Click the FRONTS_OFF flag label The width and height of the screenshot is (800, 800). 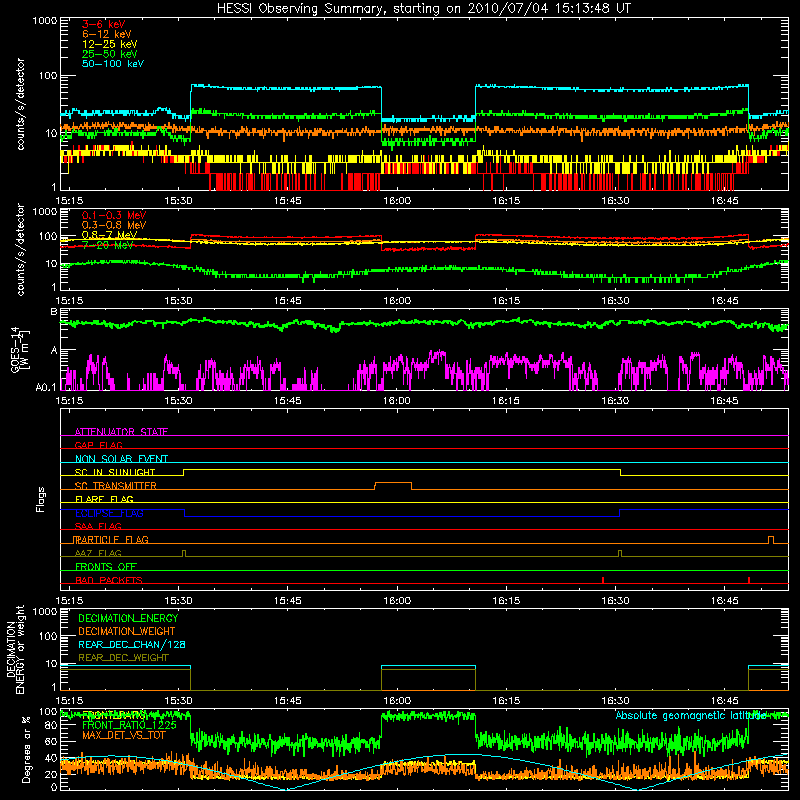click(x=106, y=566)
